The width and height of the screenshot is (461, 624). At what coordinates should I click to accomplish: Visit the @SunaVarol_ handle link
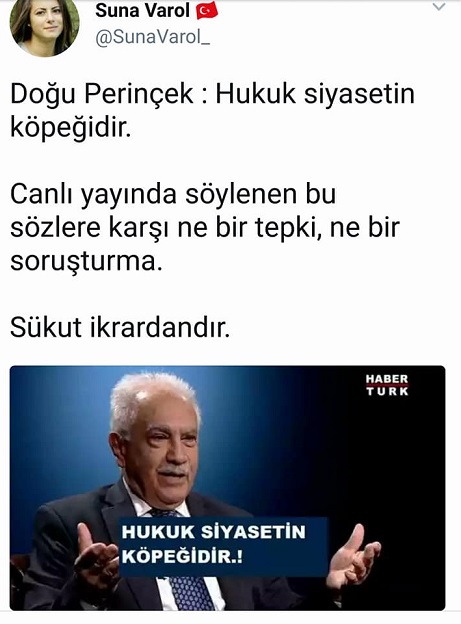coord(152,38)
